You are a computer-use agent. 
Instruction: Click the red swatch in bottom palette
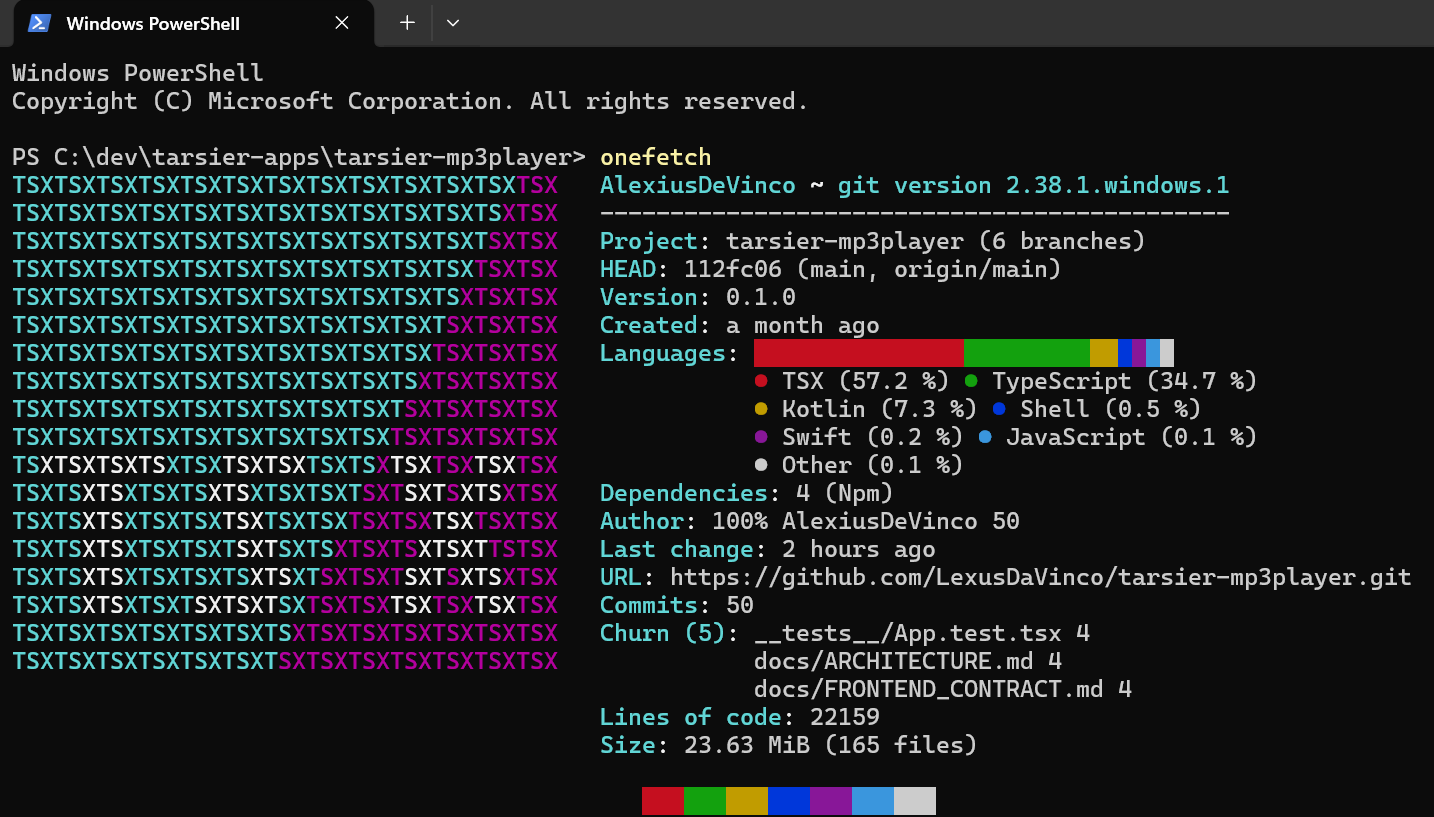pos(663,801)
